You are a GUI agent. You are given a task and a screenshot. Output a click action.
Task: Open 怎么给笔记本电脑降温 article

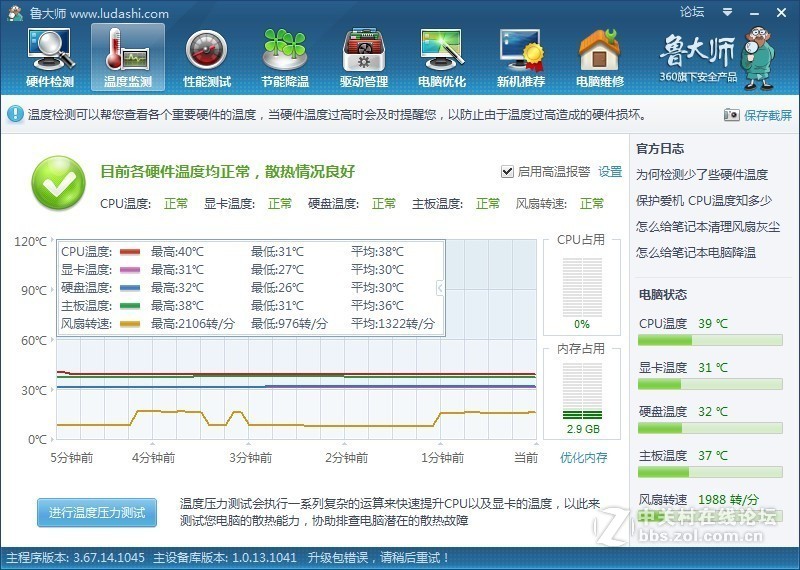click(696, 253)
